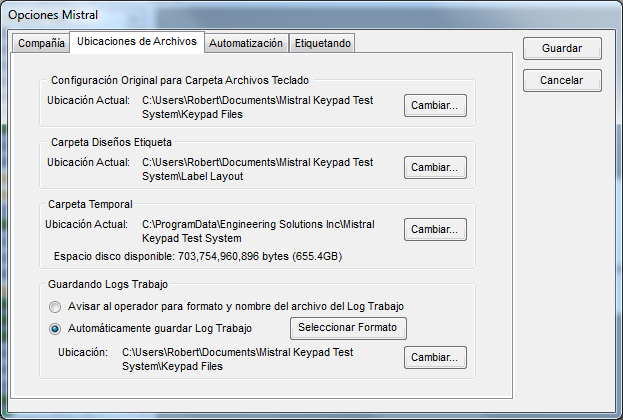Change the Carpeta Temporal folder location
The width and height of the screenshot is (623, 420).
(x=435, y=229)
